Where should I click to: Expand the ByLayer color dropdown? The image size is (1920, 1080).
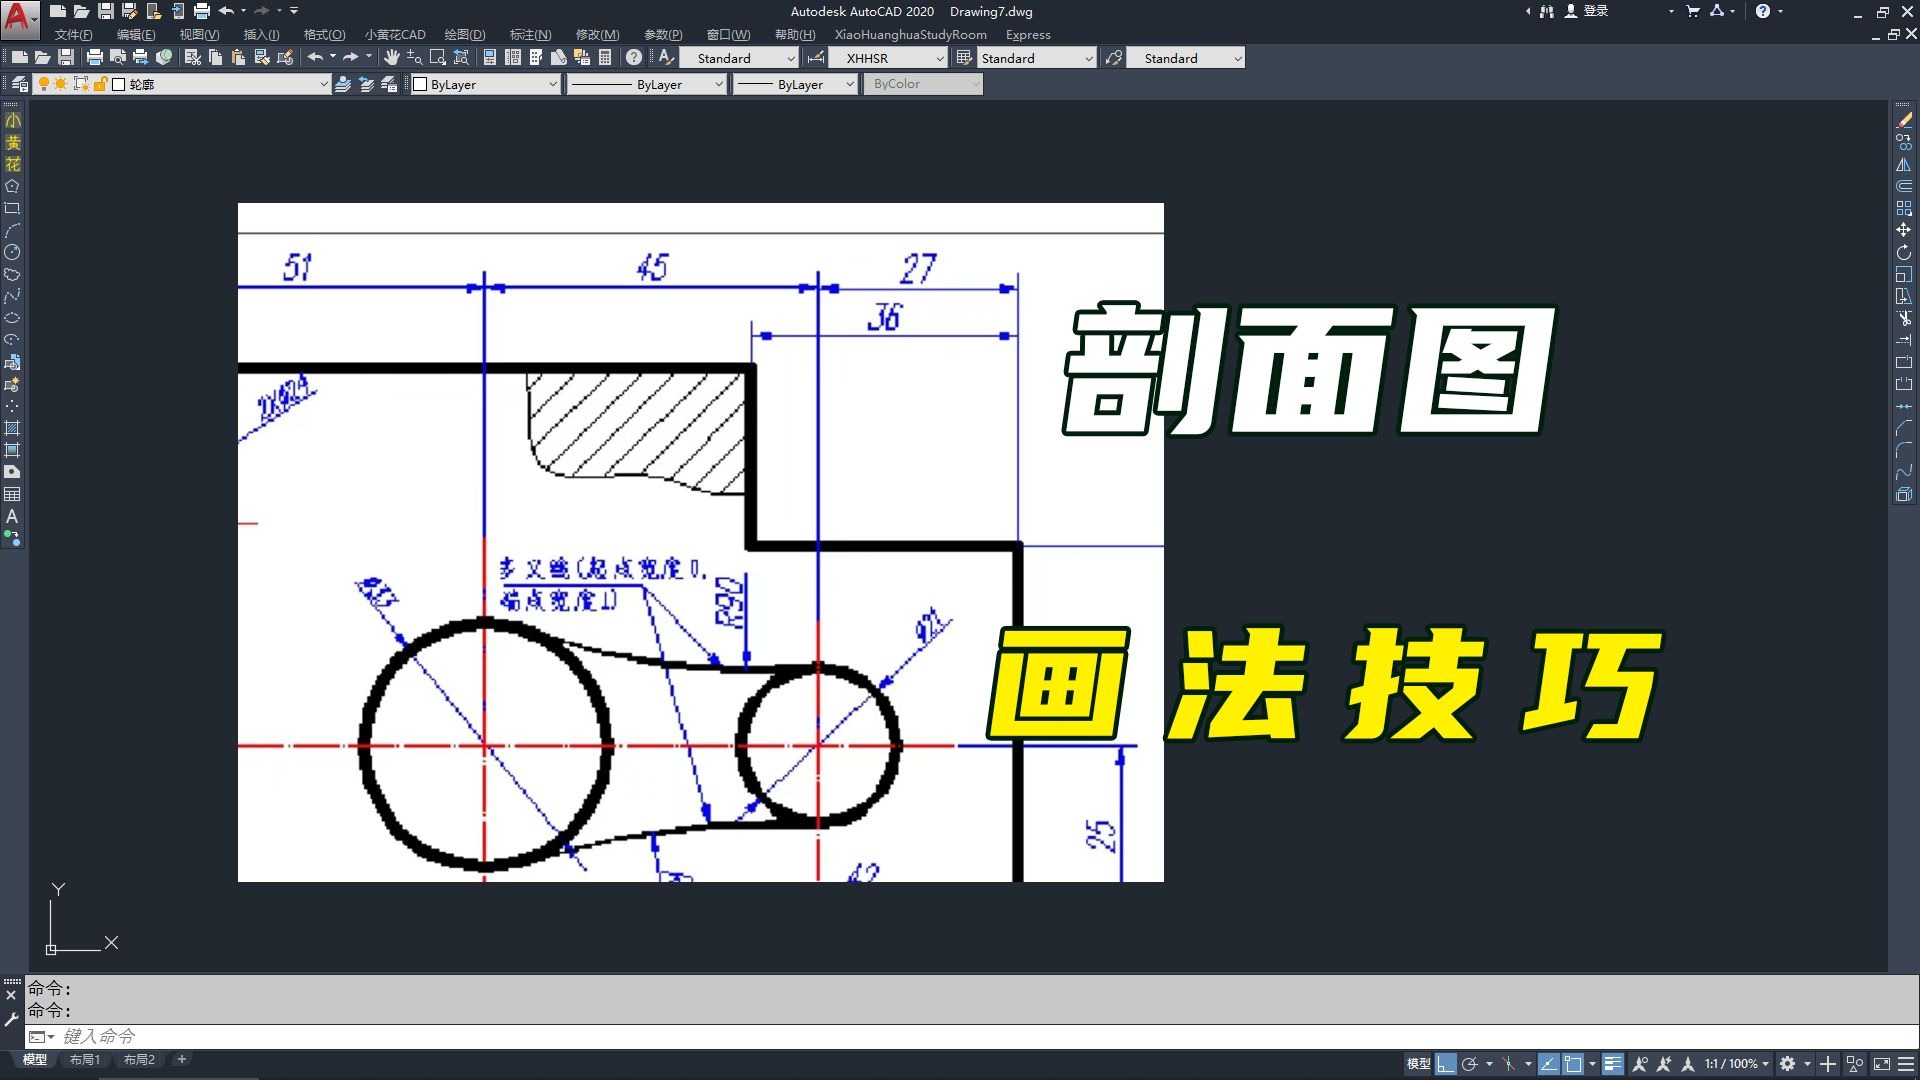click(554, 84)
